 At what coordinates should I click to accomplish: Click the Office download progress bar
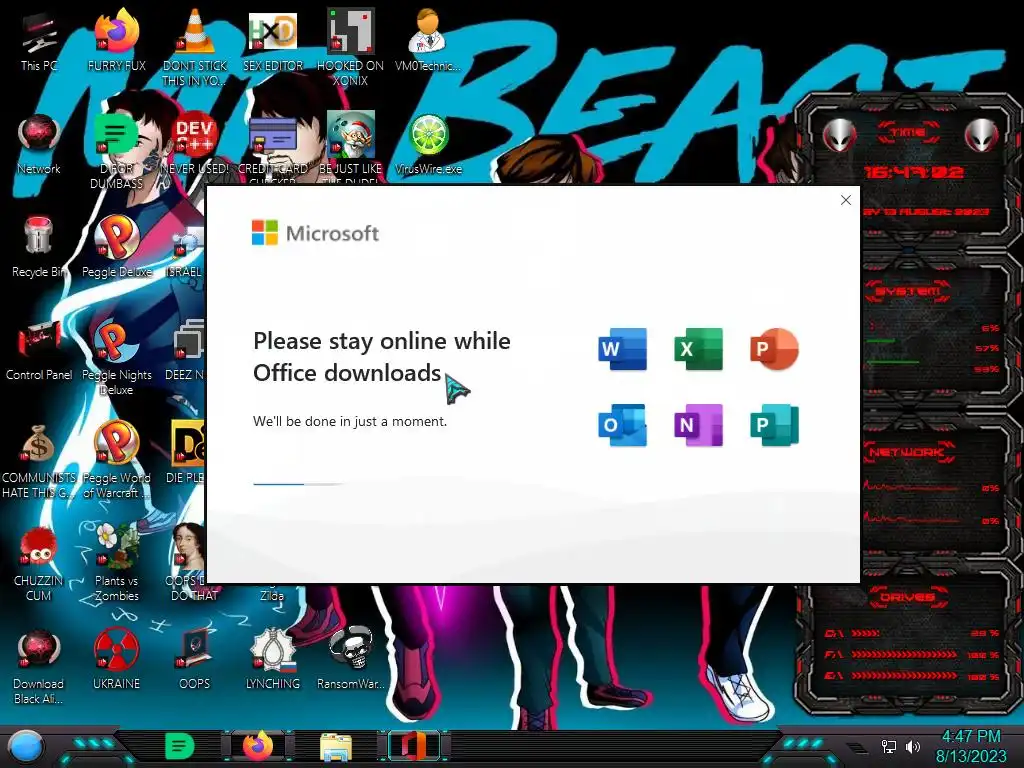(300, 484)
